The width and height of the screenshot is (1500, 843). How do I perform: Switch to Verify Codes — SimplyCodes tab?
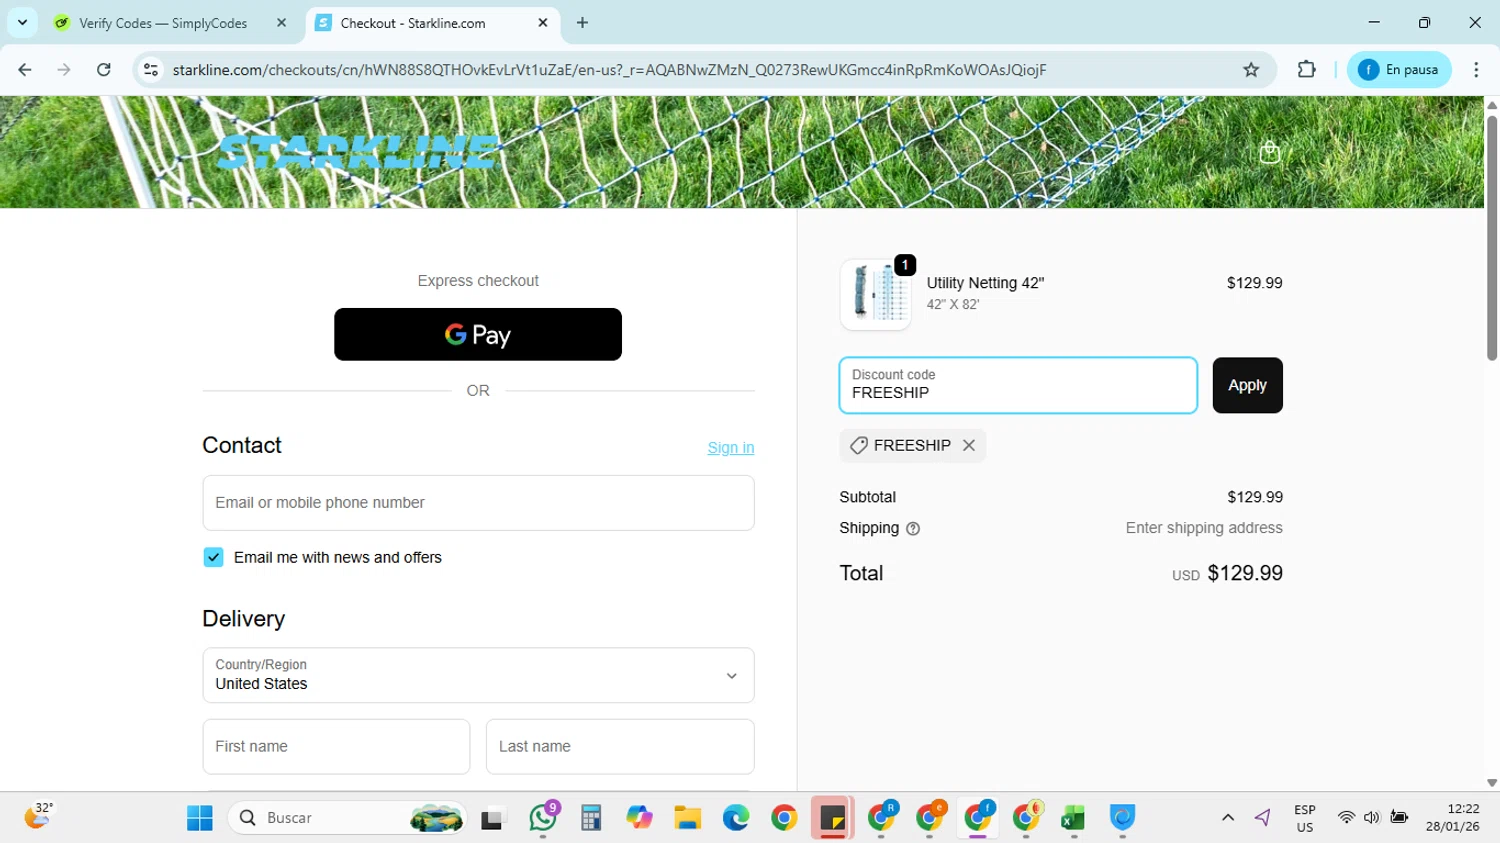click(x=163, y=23)
